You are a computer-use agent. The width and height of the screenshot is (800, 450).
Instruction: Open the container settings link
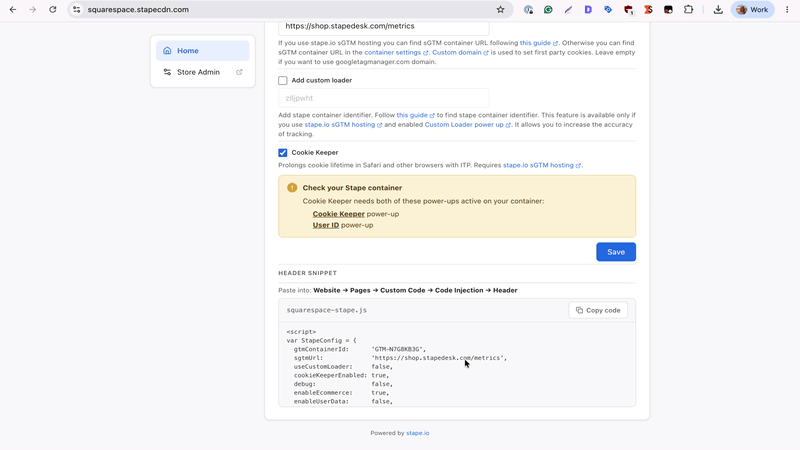point(396,52)
